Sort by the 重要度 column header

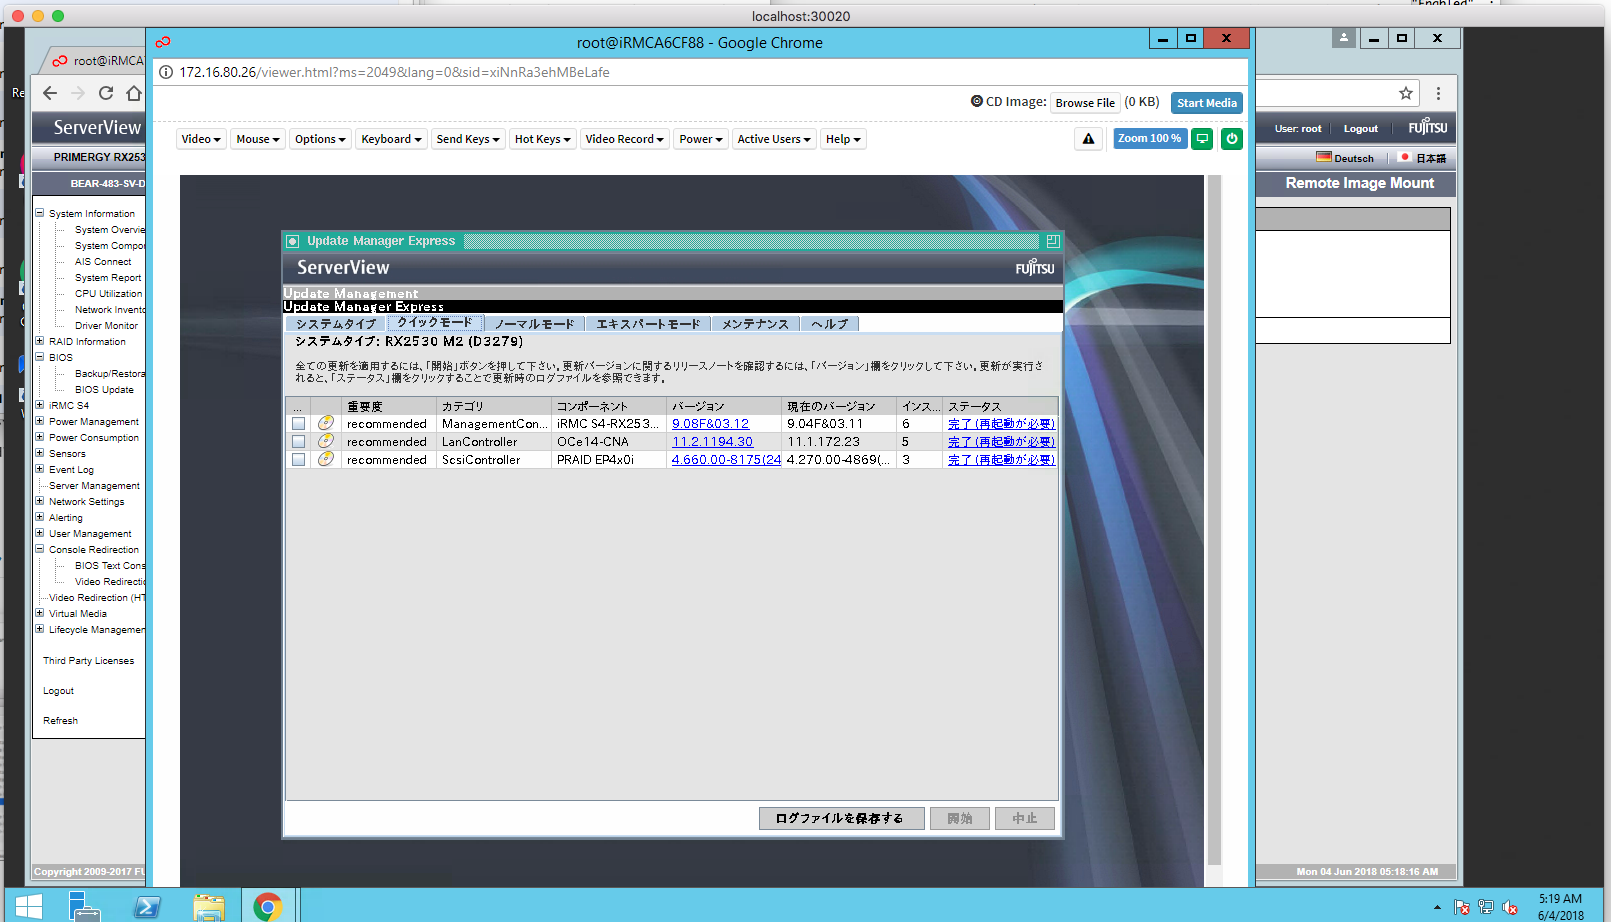(388, 406)
